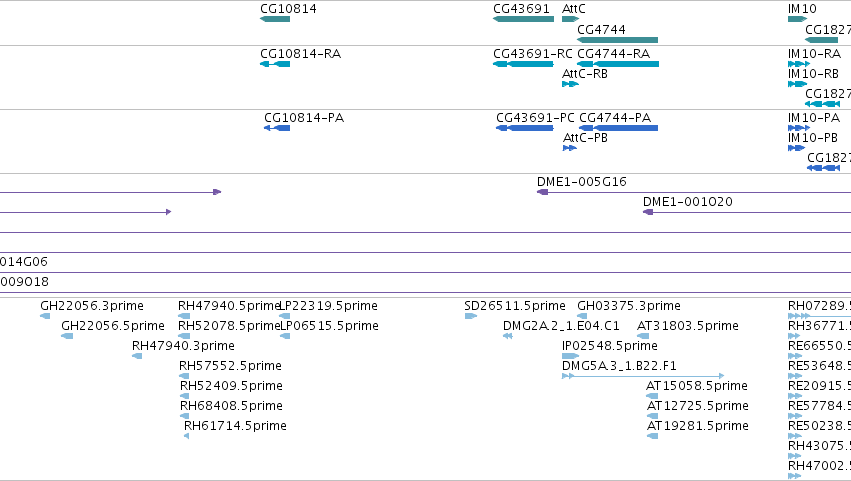Select the LP22319.5prime EST marker
This screenshot has height=481, width=851.
[284, 316]
